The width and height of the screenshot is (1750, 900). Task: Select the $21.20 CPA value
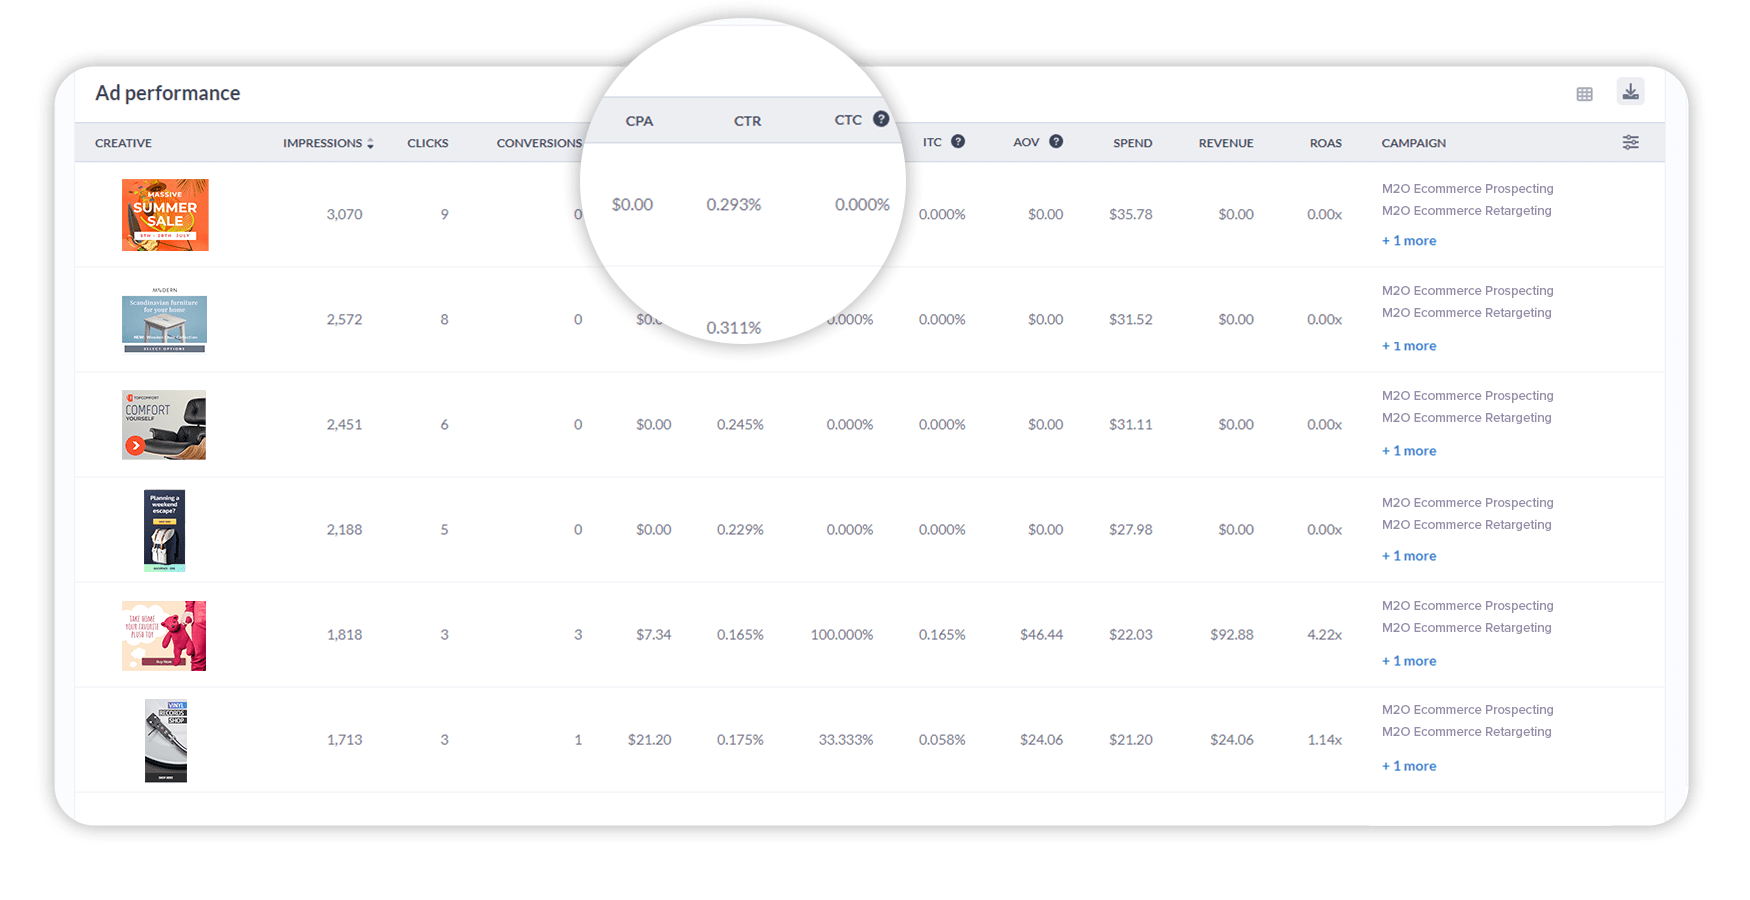point(650,739)
